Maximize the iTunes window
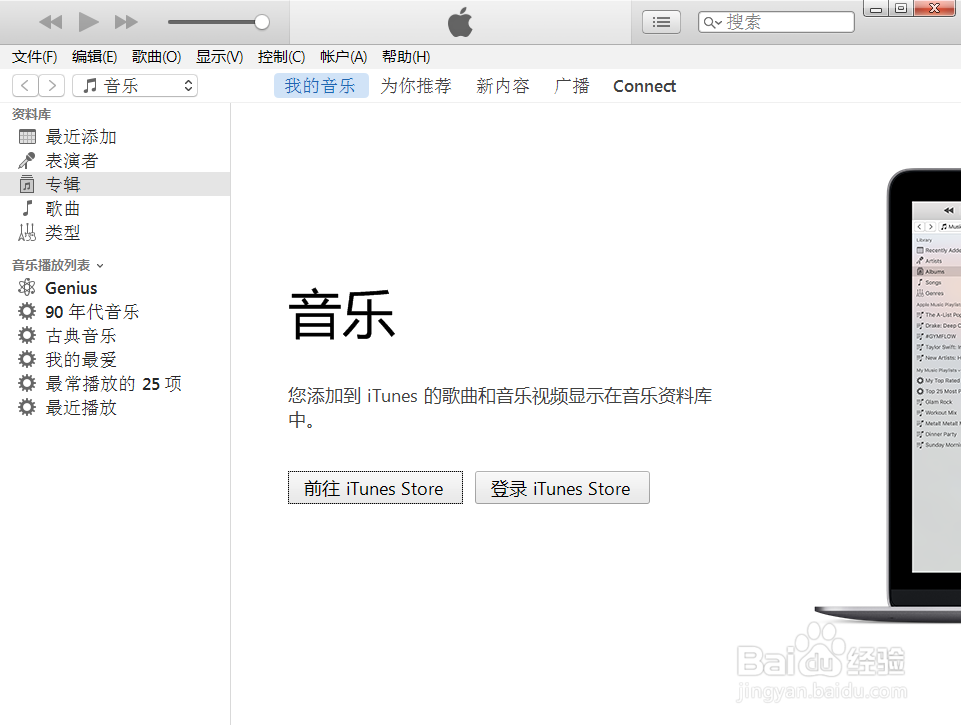 [x=901, y=9]
